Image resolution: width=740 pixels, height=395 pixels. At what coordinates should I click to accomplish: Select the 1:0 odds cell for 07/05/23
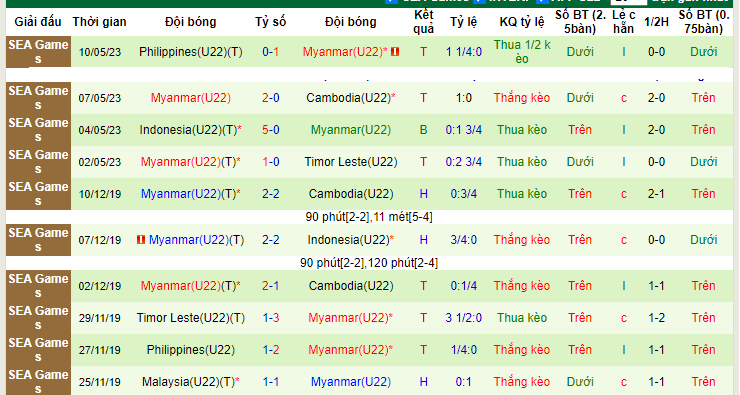pos(463,98)
